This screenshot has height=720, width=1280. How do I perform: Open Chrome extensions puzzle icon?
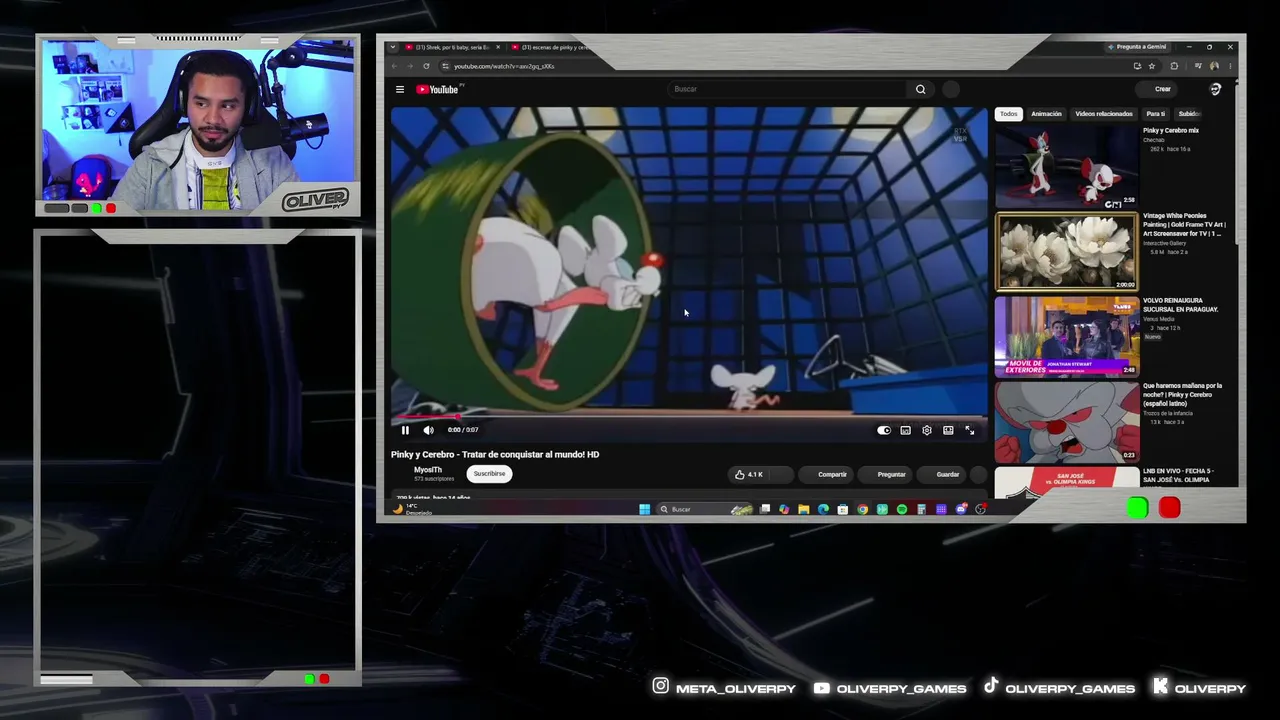1174,66
